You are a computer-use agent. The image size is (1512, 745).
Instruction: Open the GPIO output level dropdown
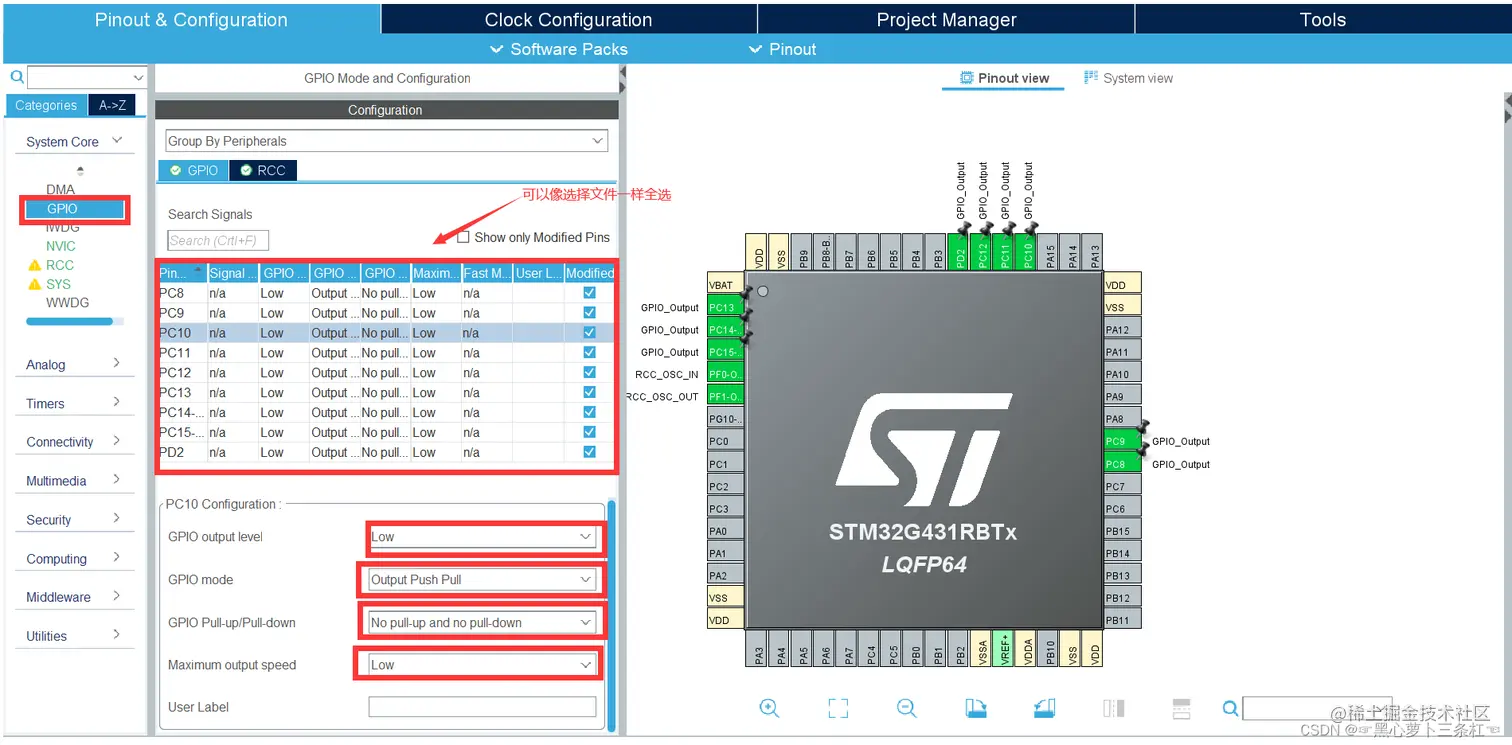click(483, 537)
